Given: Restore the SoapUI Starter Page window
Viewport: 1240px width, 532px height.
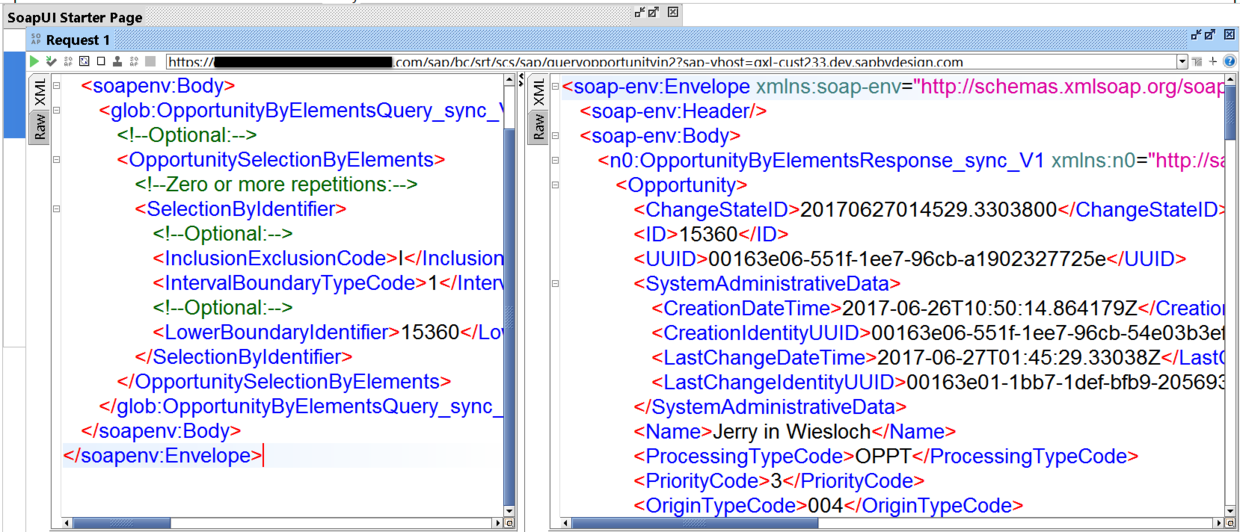Looking at the screenshot, I should point(639,13).
